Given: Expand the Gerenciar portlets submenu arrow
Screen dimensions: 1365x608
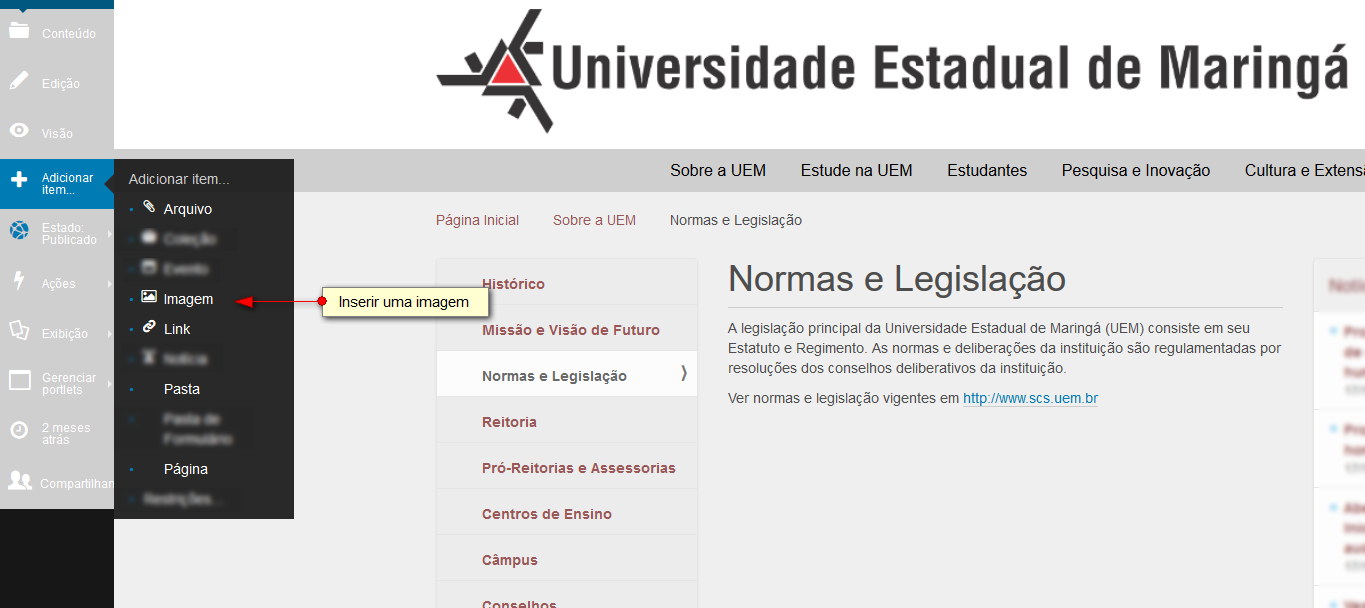Looking at the screenshot, I should coord(109,383).
